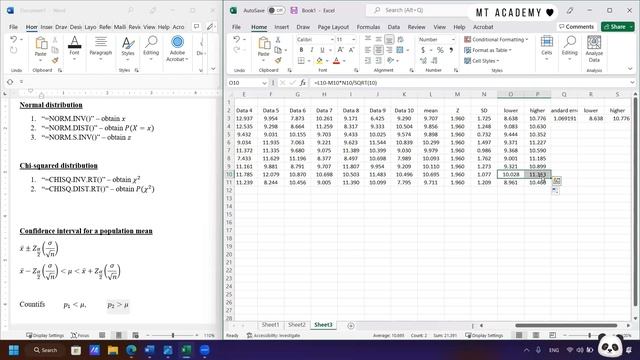Open Format as Table dropdown
640x360 pixels.
[x=488, y=50]
